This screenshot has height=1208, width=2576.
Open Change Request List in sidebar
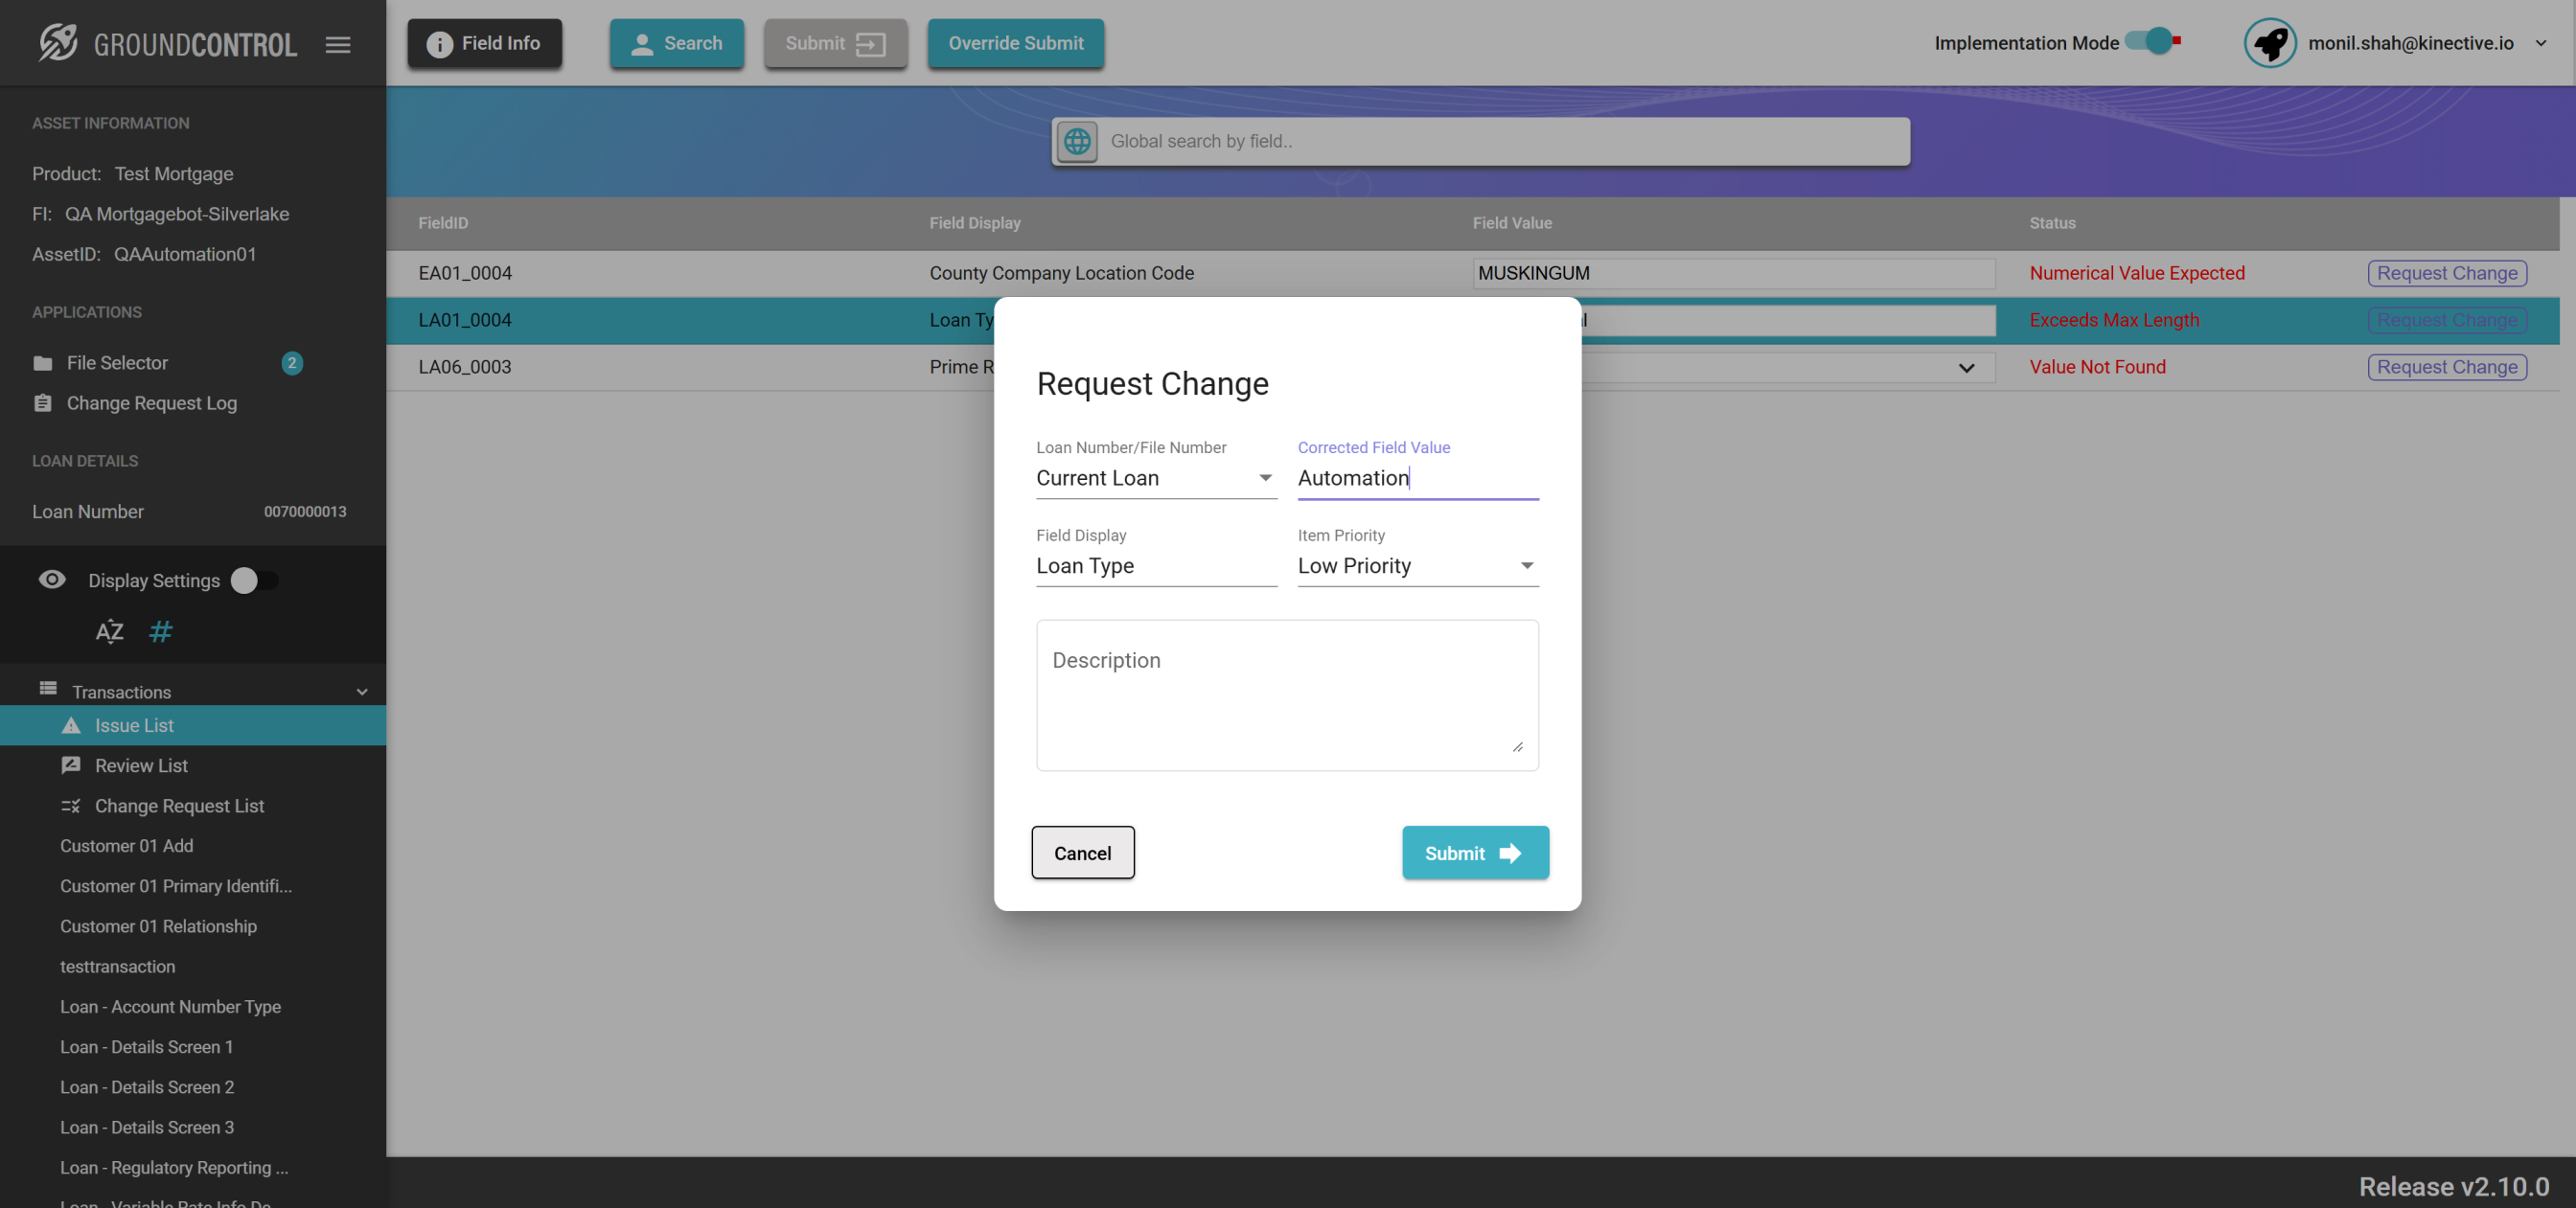(179, 805)
